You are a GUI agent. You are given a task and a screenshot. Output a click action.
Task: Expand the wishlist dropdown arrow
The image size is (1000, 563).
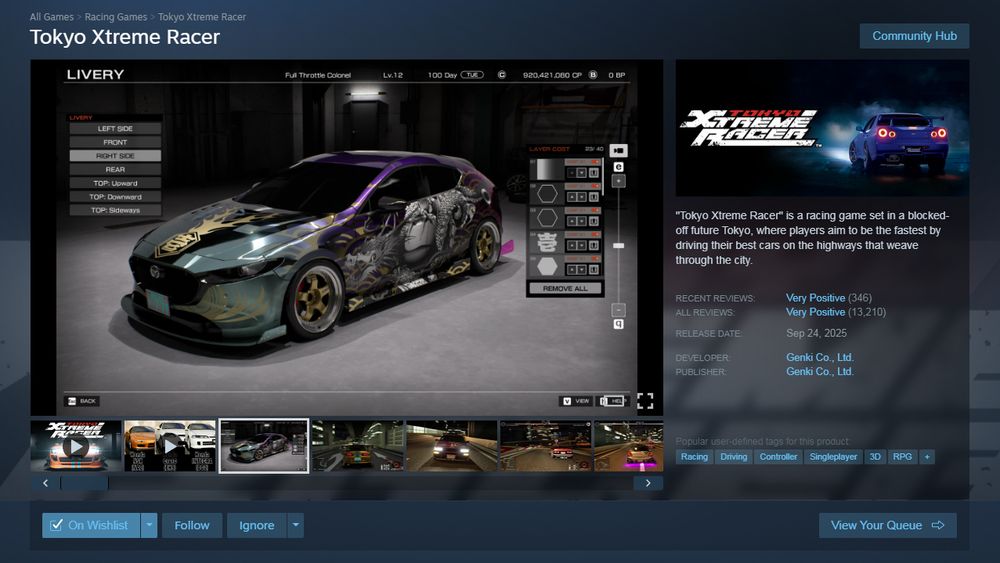149,525
